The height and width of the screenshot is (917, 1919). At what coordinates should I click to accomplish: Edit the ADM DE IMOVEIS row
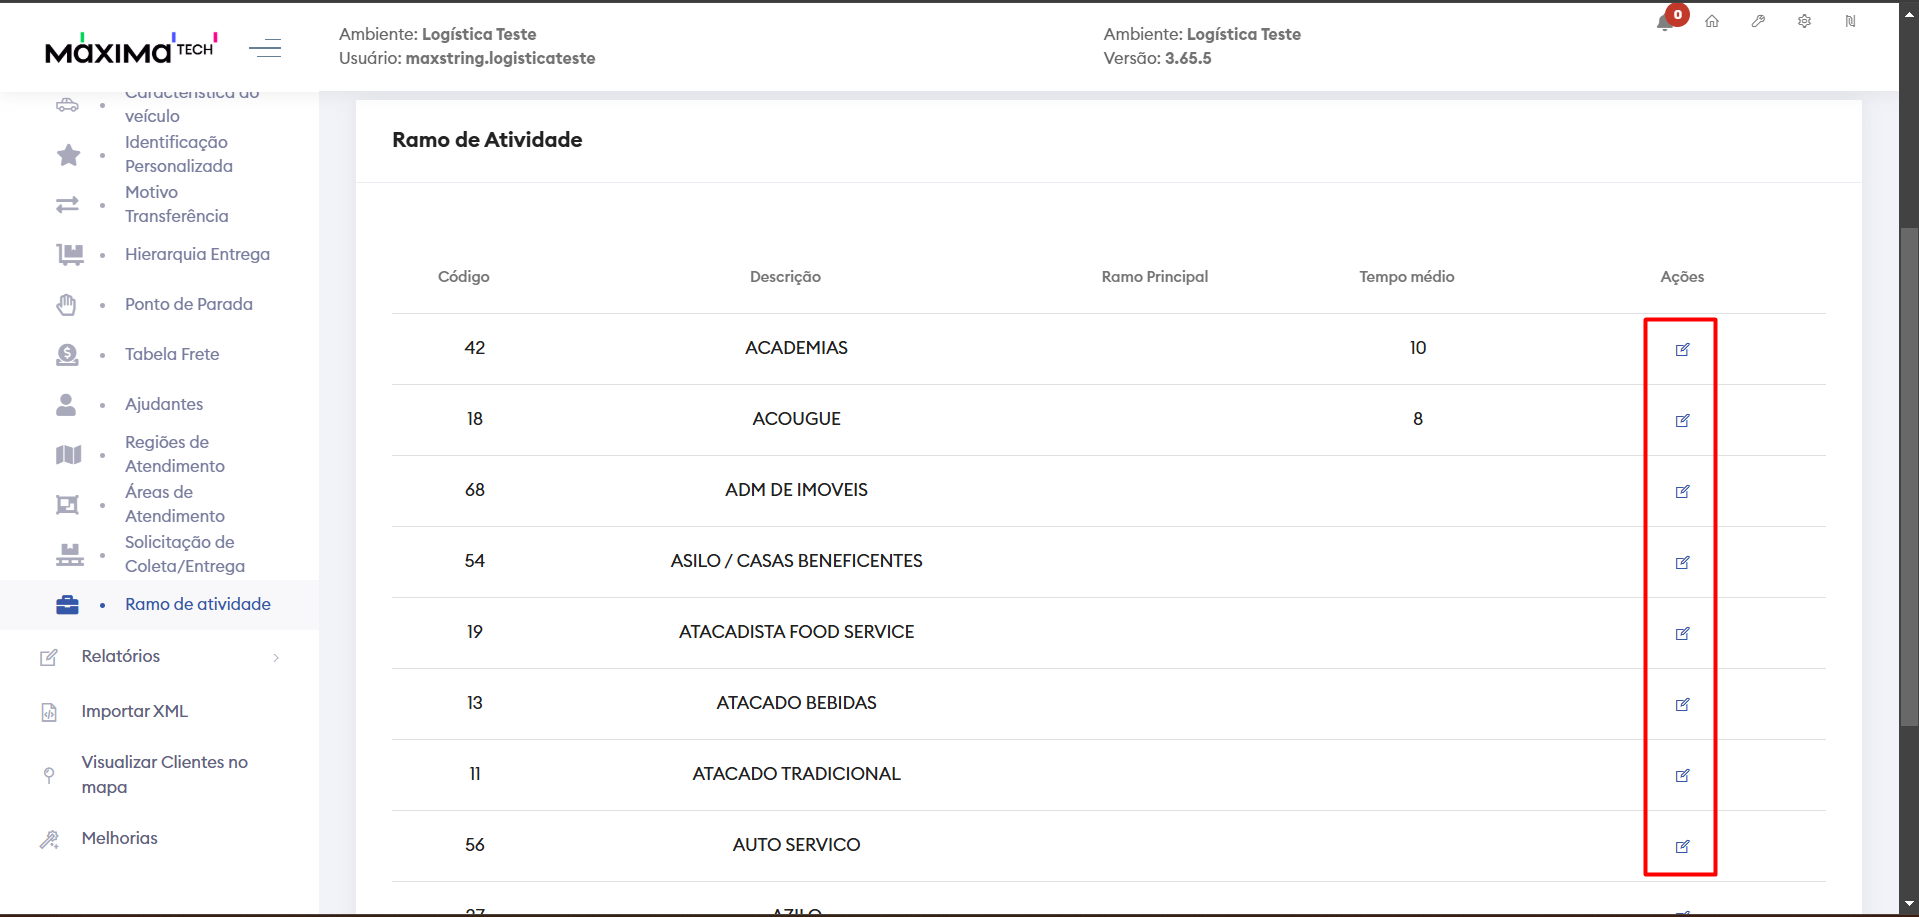[x=1682, y=491]
